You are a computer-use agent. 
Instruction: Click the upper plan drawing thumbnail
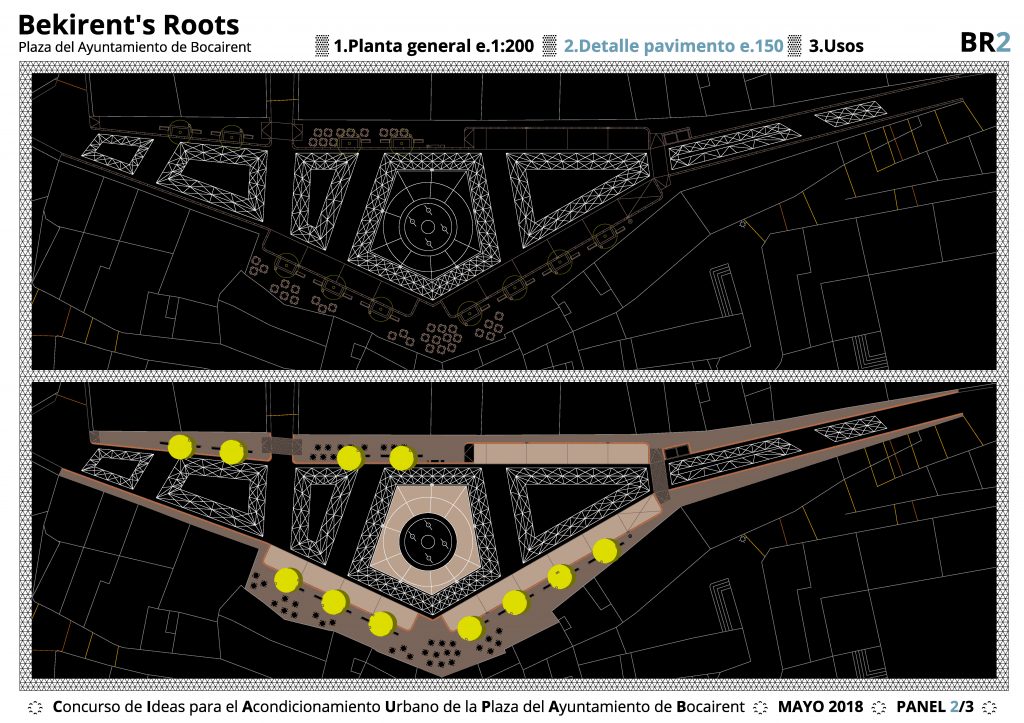514,221
